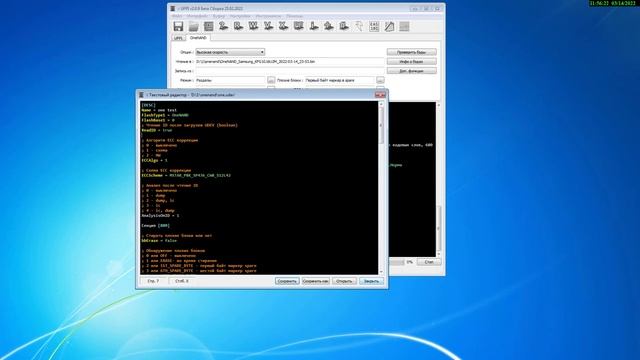Click Закрыть button in text editor

371,281
